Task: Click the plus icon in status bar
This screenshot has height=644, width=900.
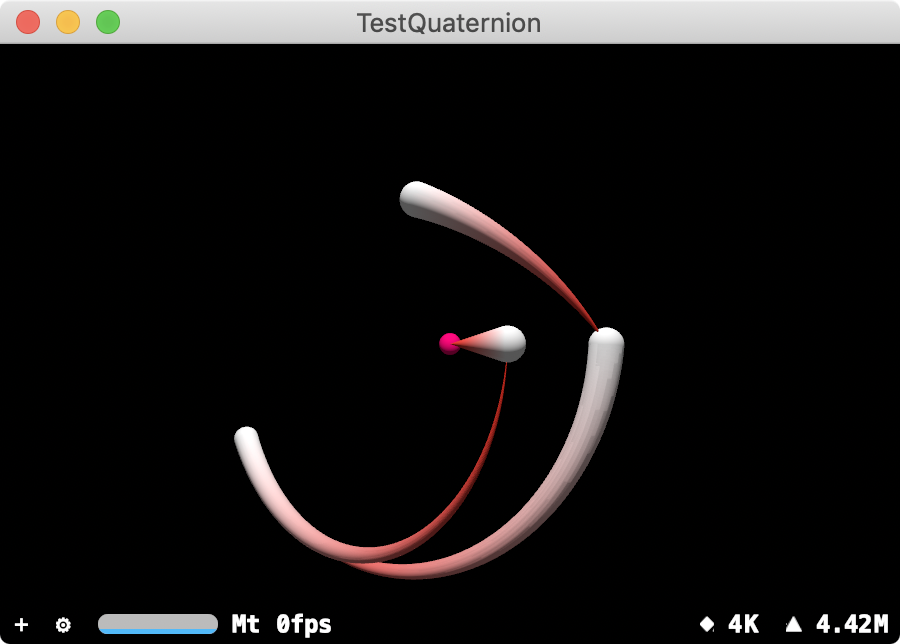Action: click(21, 624)
